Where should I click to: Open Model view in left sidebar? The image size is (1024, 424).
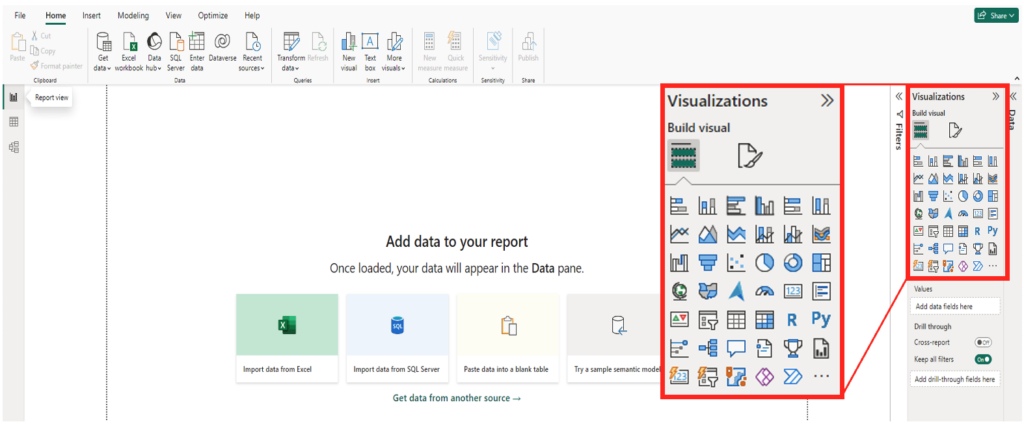pyautogui.click(x=14, y=147)
